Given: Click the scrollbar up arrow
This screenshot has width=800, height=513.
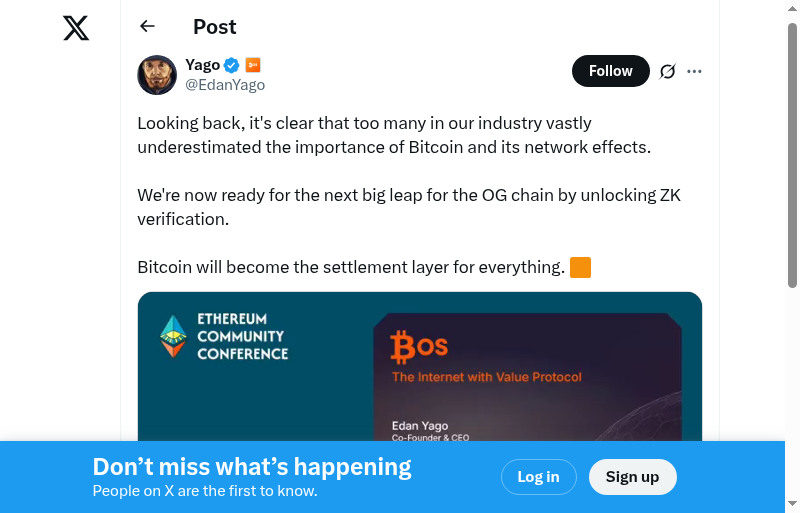Looking at the screenshot, I should coord(792,8).
